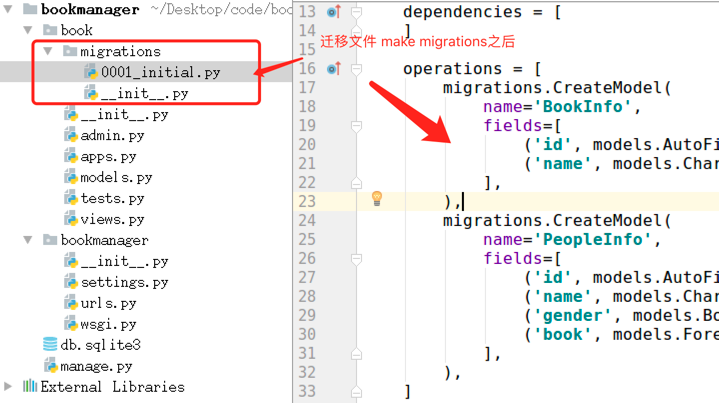Viewport: 719px width, 403px height.
Task: Click the inner bookmanager folder icon
Action: tap(50, 239)
